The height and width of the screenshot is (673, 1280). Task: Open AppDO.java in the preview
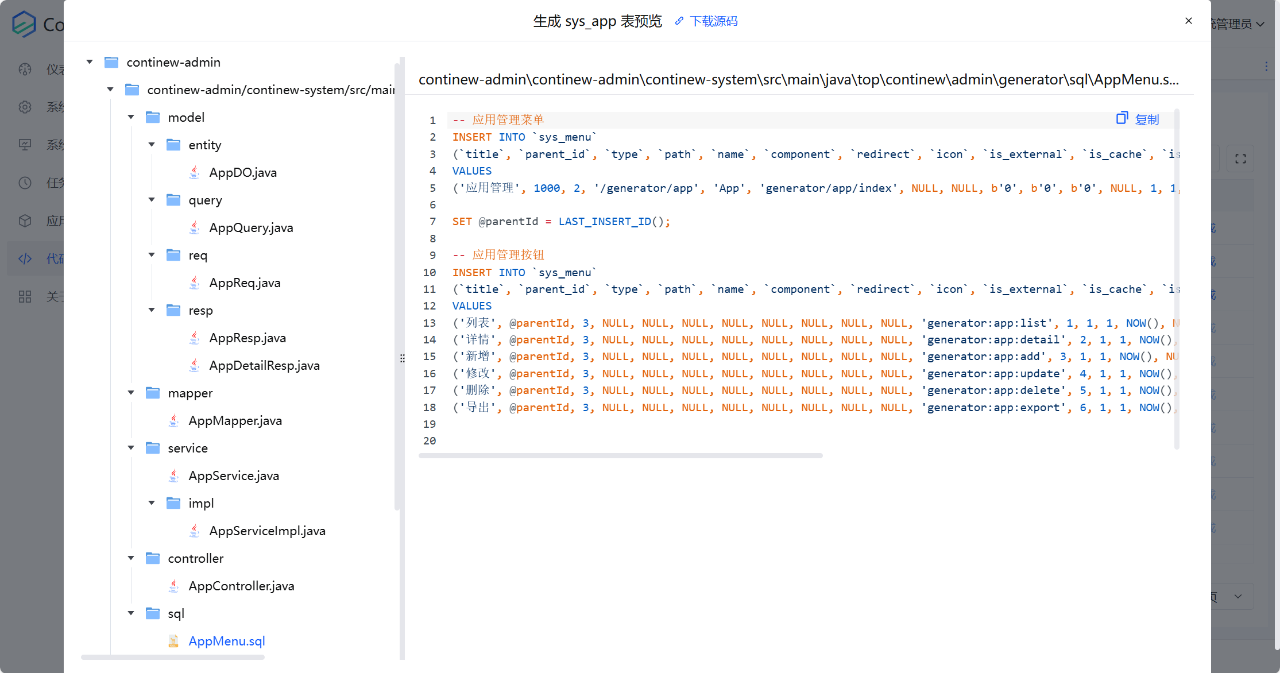(x=243, y=173)
